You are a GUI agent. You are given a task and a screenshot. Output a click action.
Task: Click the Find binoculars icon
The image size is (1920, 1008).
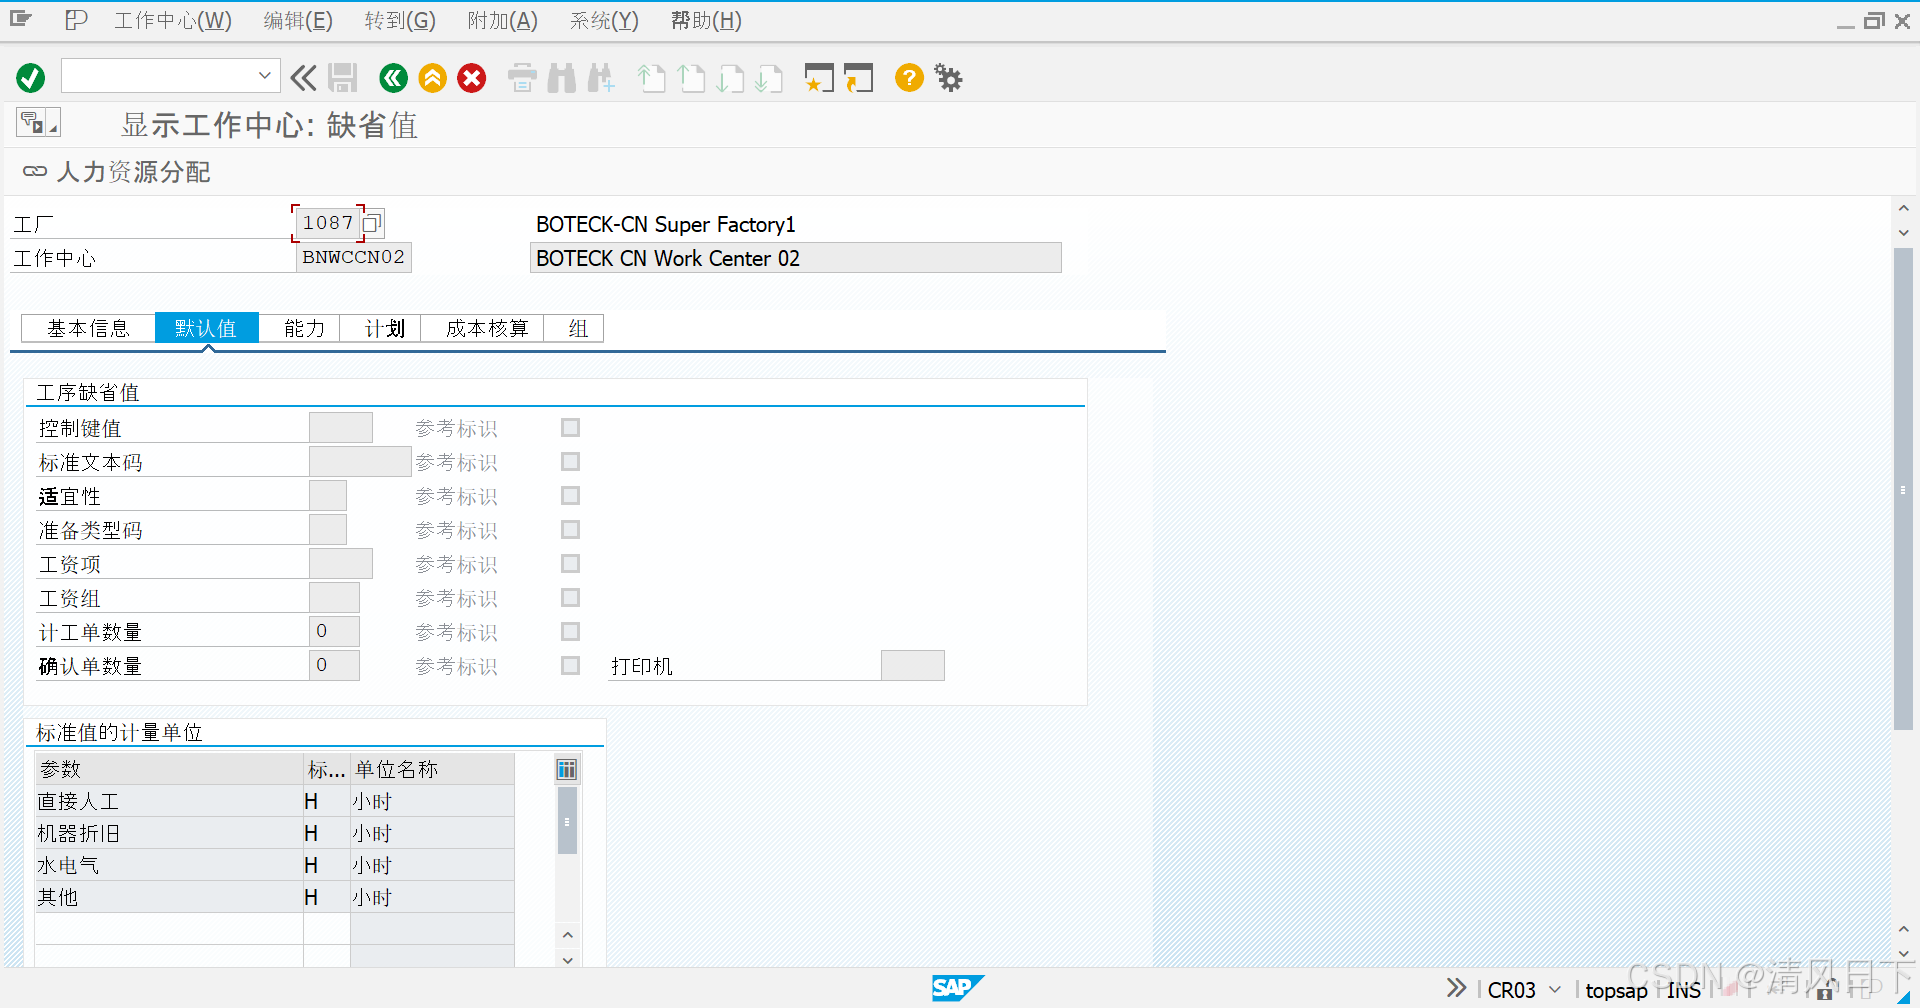[x=562, y=78]
